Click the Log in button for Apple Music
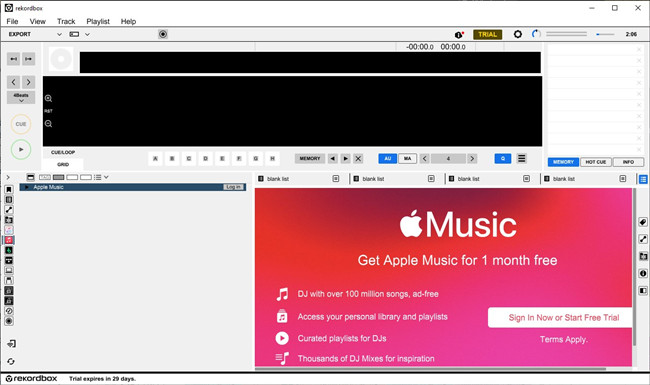 (x=234, y=187)
